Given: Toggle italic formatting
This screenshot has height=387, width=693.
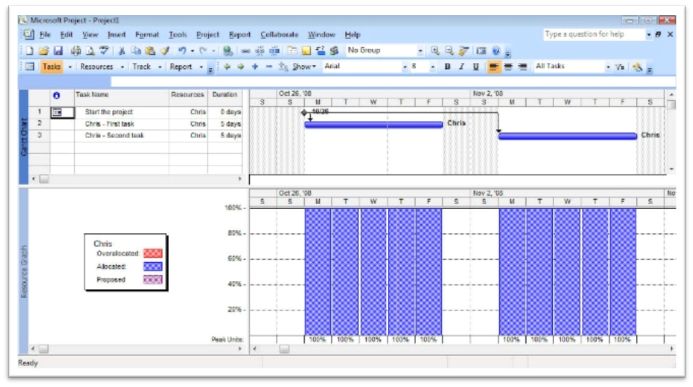Looking at the screenshot, I should click(461, 67).
